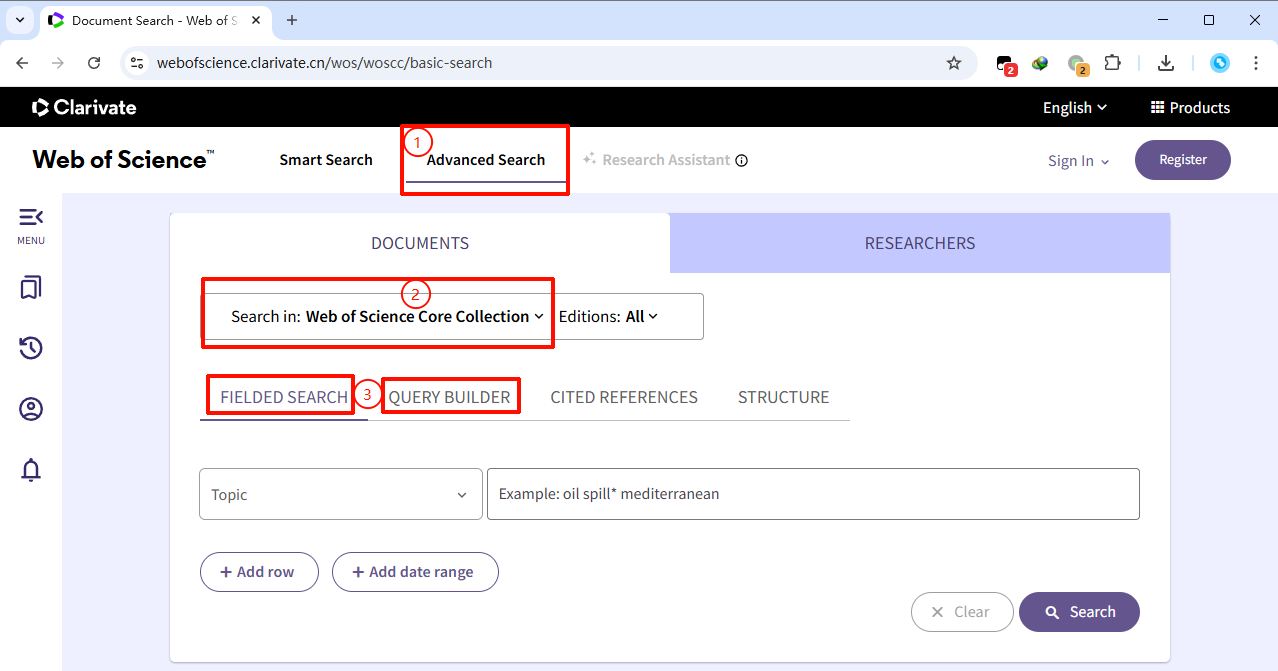Open the Editions All dropdown
Screen dimensions: 1278x671
coord(609,316)
